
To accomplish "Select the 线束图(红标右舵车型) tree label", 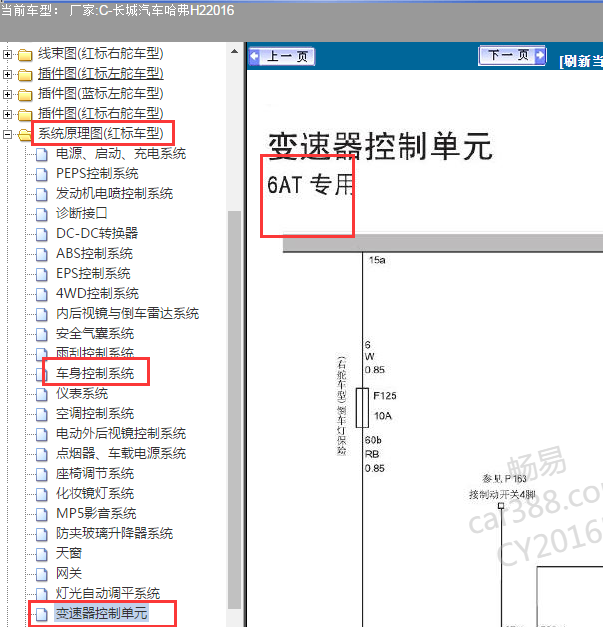I will point(101,54).
